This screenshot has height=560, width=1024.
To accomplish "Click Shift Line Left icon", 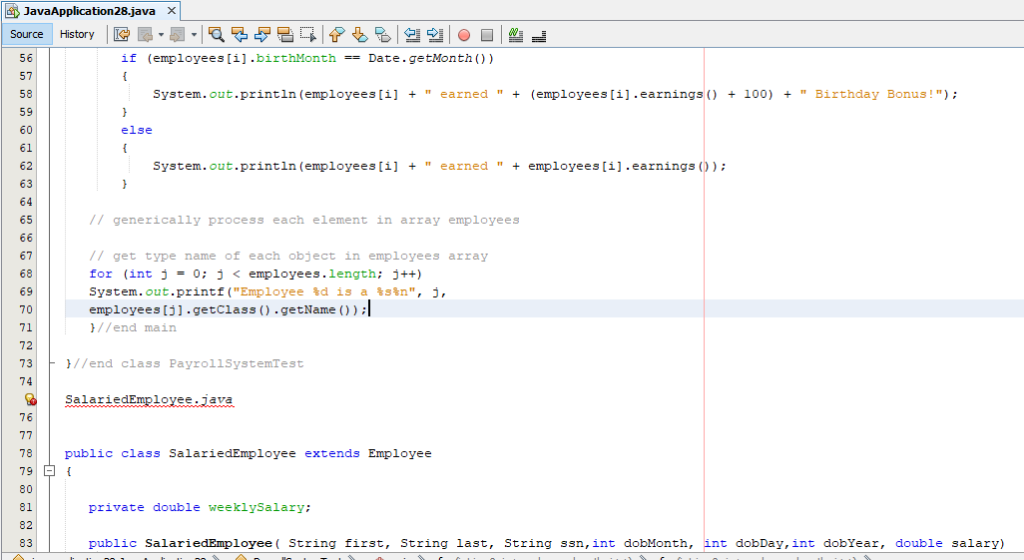I will (x=411, y=35).
